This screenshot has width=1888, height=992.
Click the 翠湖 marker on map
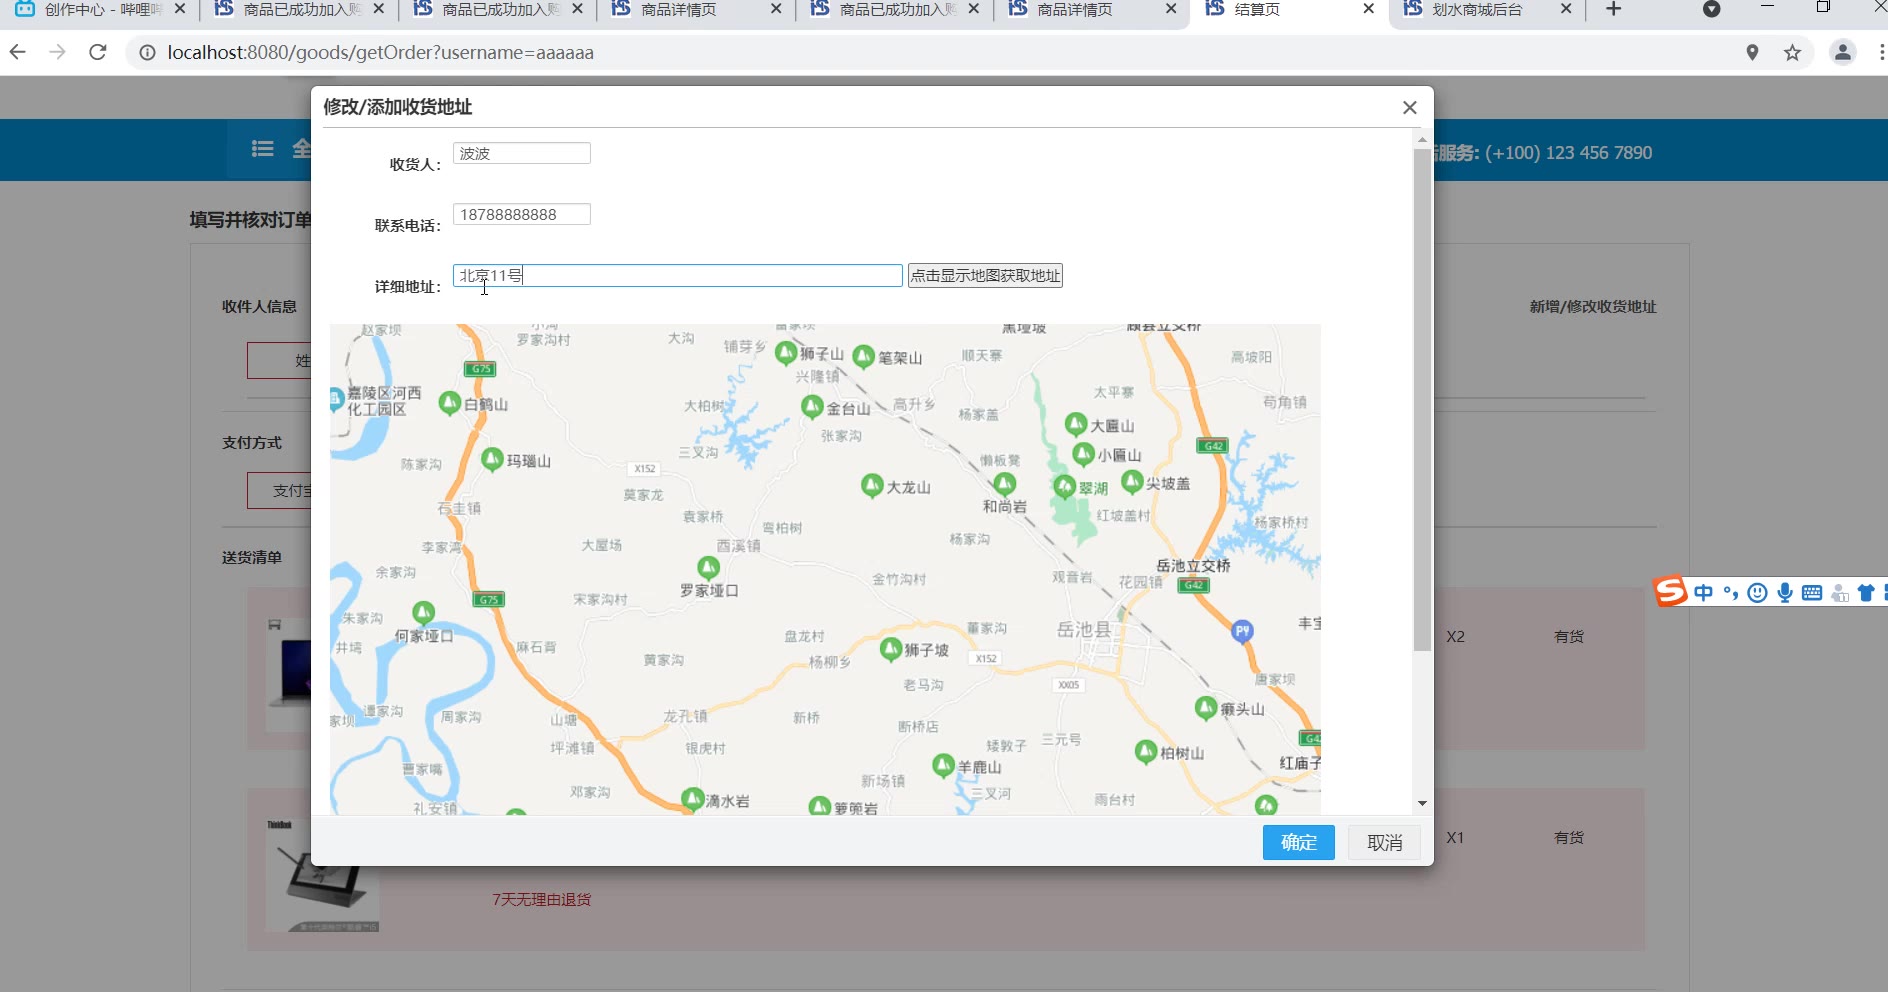pyautogui.click(x=1065, y=486)
